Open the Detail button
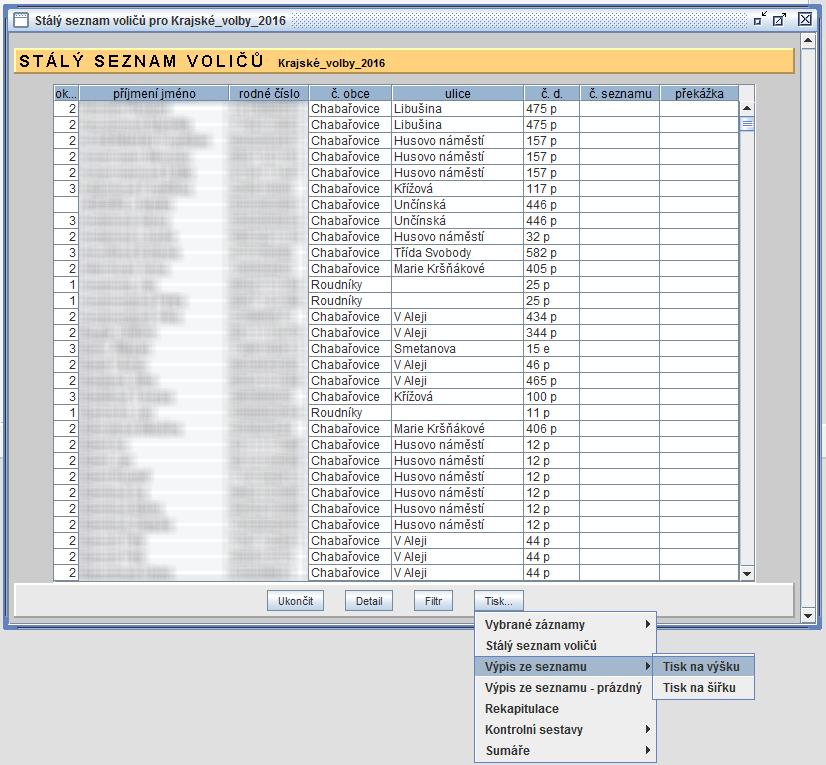 coord(369,601)
